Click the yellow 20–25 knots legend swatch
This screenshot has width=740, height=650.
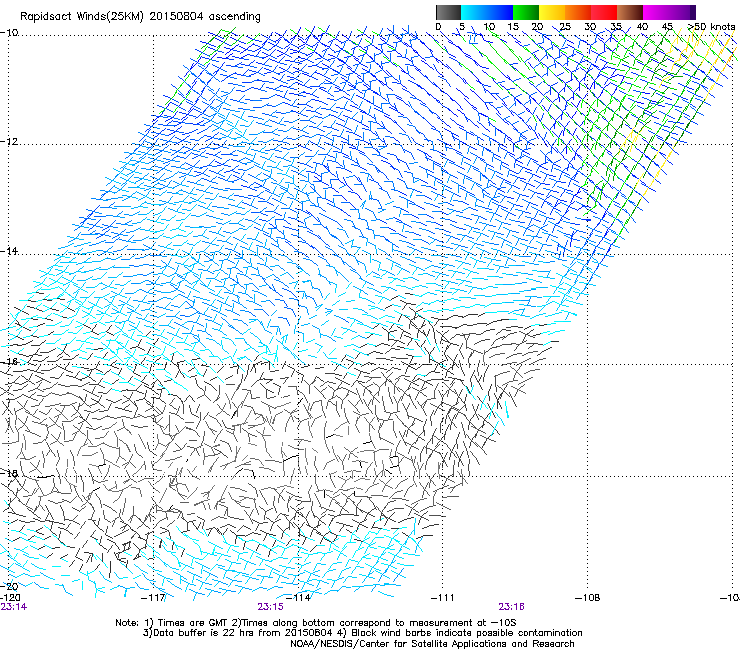552,12
